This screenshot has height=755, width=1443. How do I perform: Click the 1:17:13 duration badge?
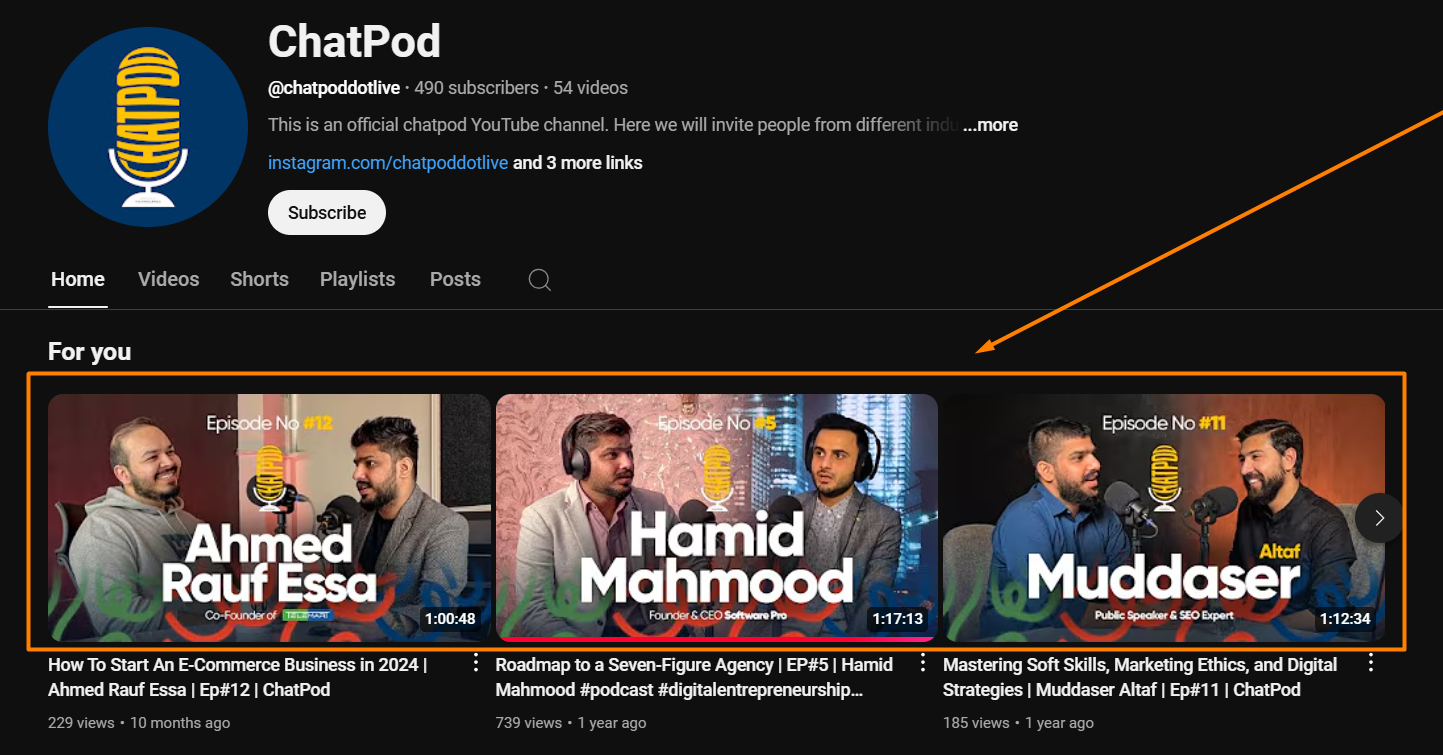coord(897,618)
